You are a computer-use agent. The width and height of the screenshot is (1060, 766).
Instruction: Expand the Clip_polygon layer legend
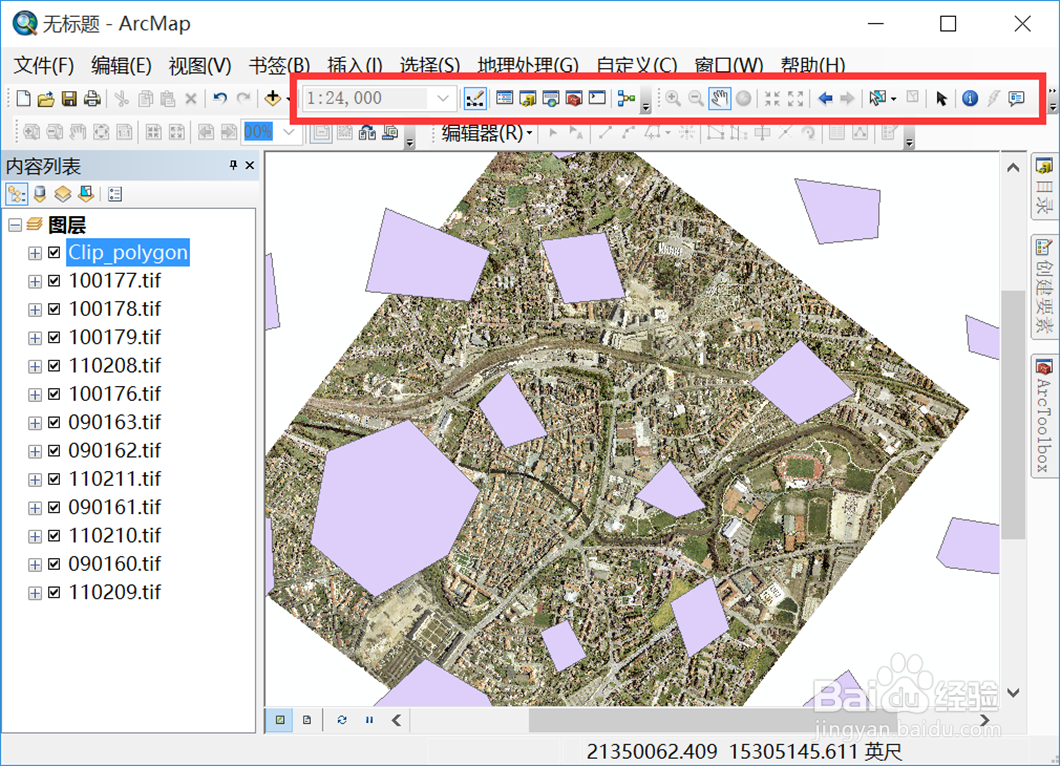34,254
